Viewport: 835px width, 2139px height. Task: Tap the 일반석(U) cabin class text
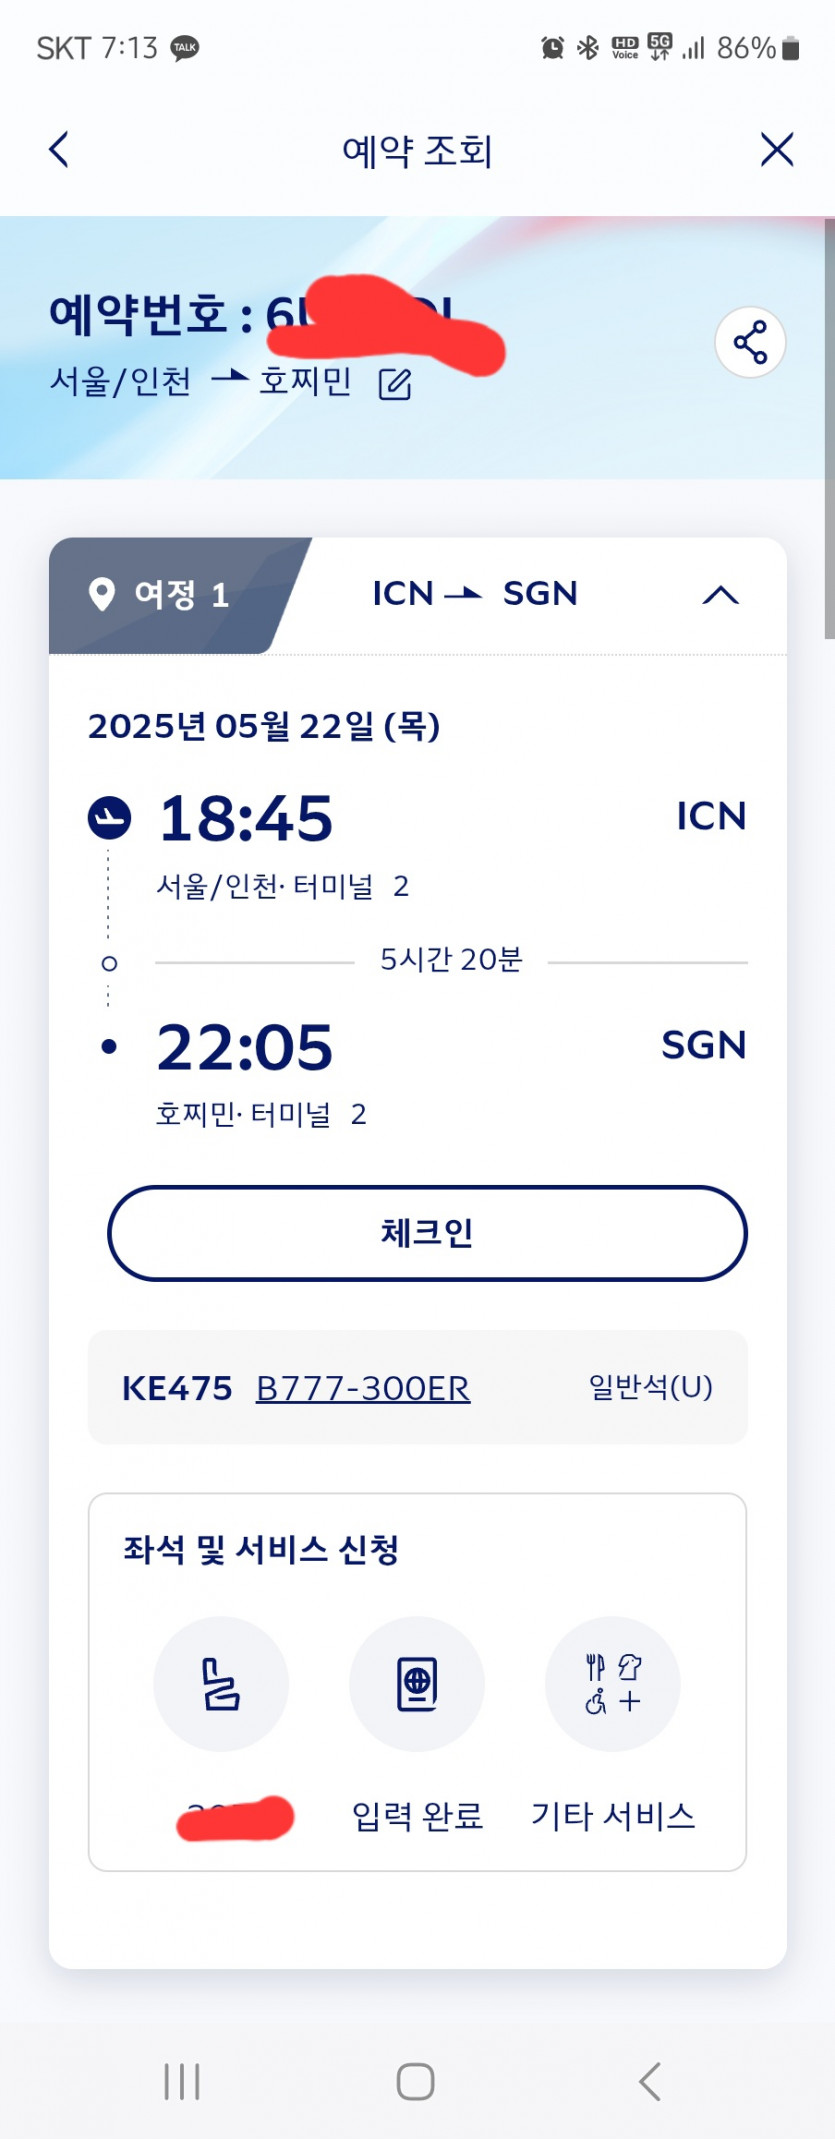[x=650, y=1387]
